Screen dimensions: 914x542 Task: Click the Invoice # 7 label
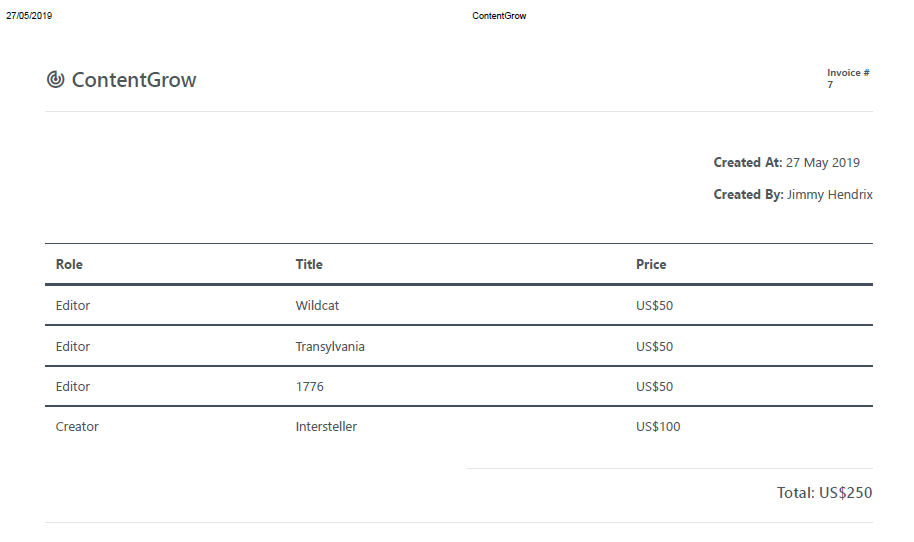(848, 78)
